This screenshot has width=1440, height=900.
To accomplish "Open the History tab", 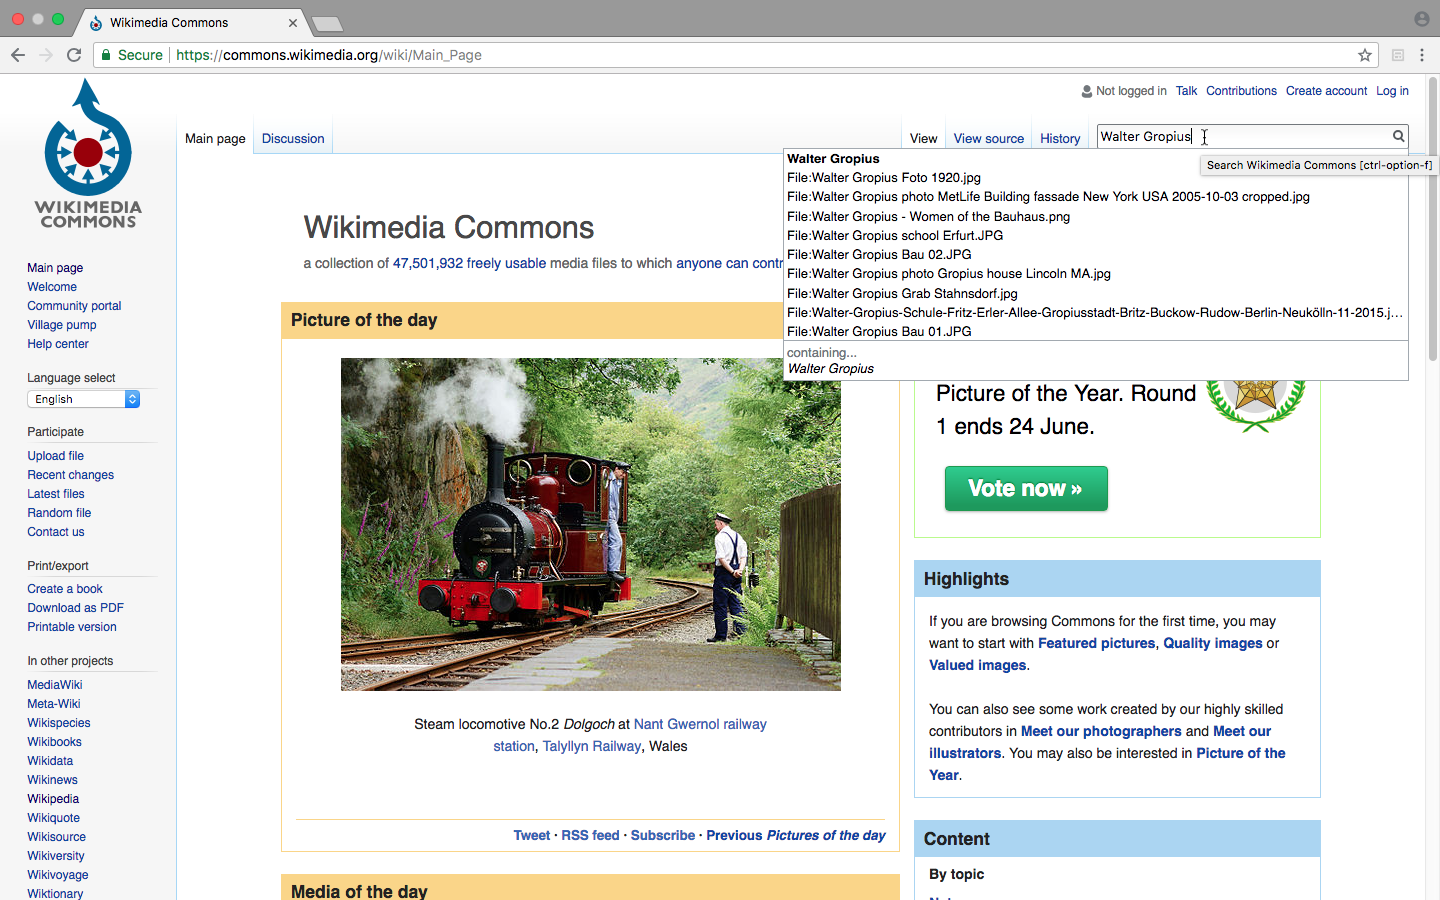I will 1060,139.
